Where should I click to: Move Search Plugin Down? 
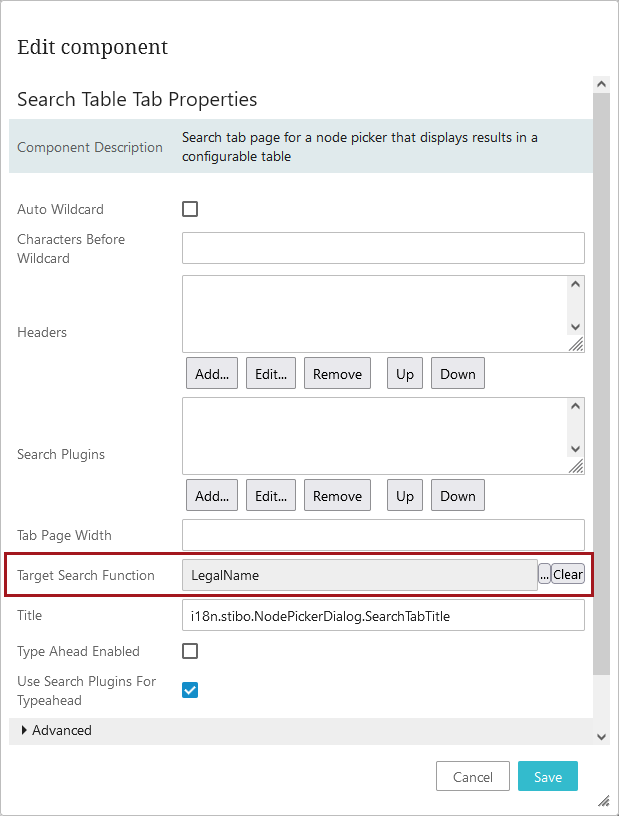[x=457, y=496]
